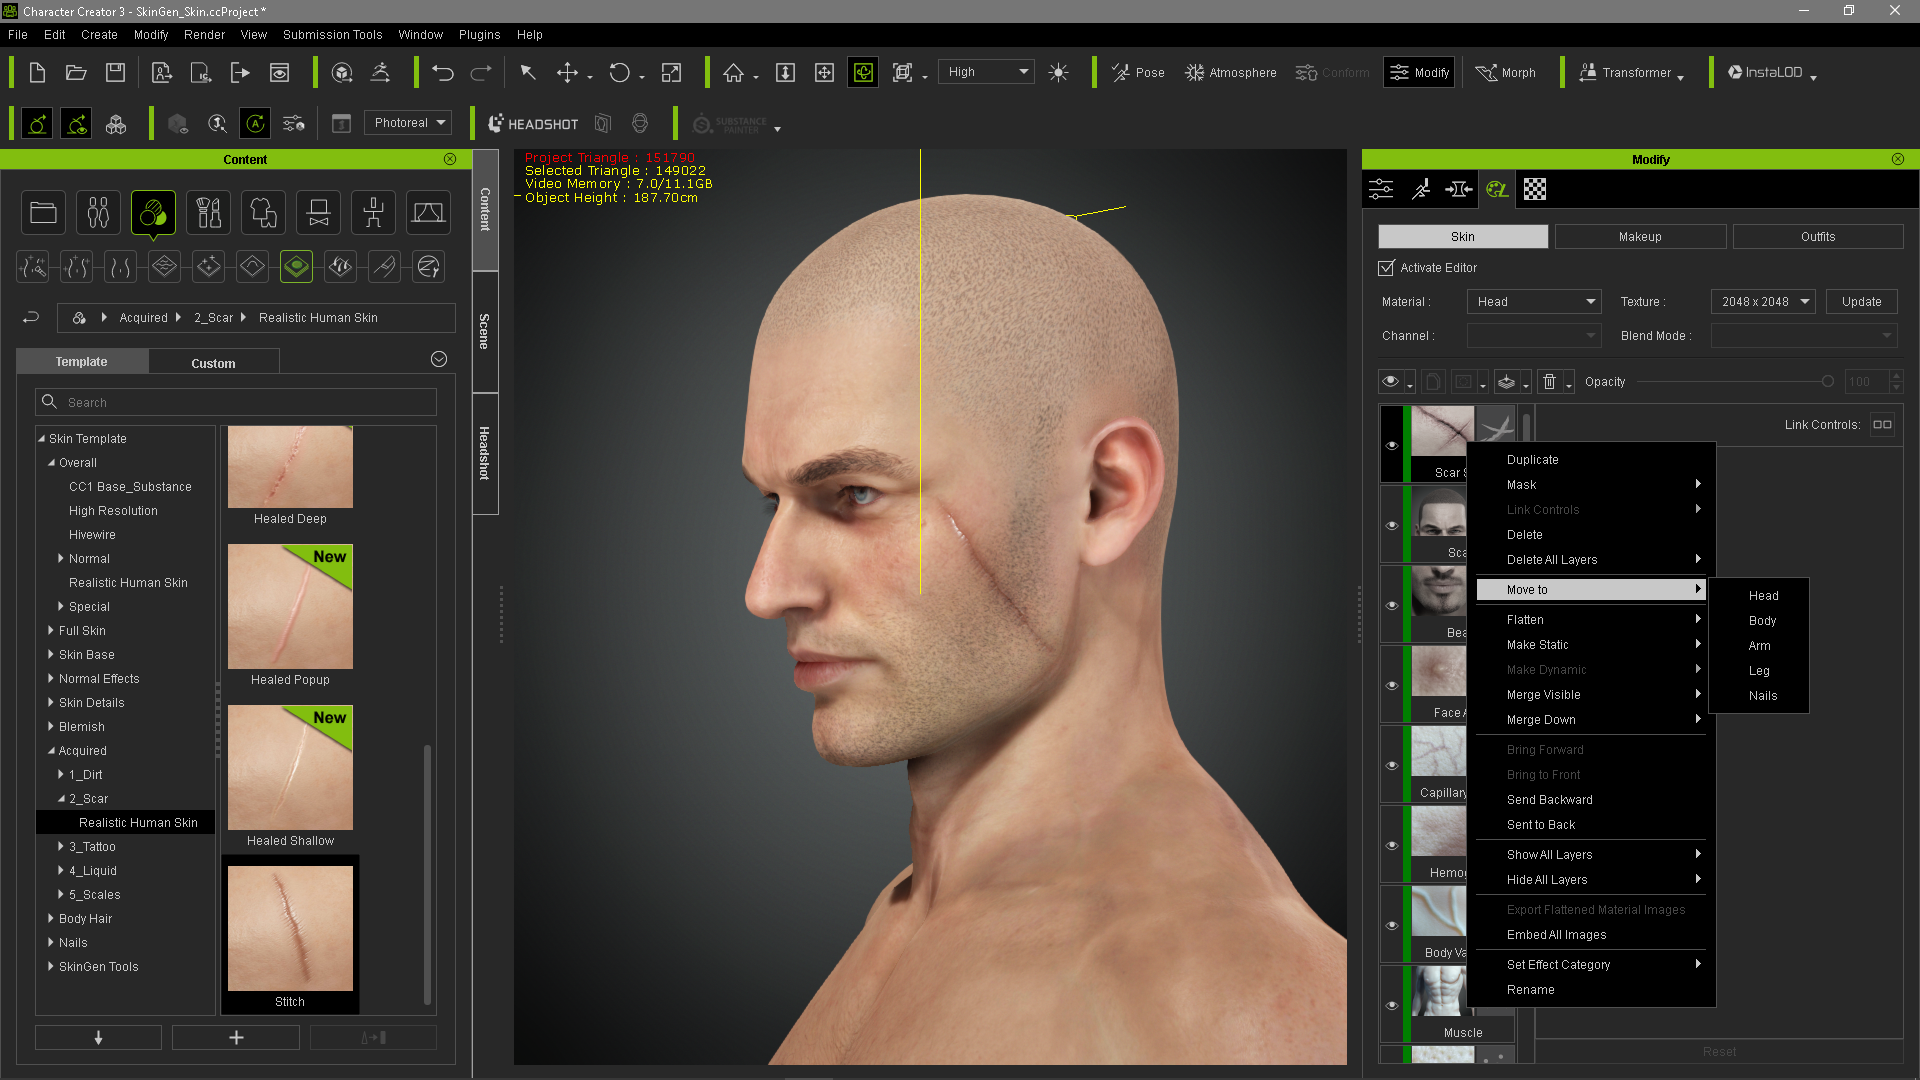The image size is (1920, 1080).
Task: Open the Content folder category icon
Action: coord(43,212)
